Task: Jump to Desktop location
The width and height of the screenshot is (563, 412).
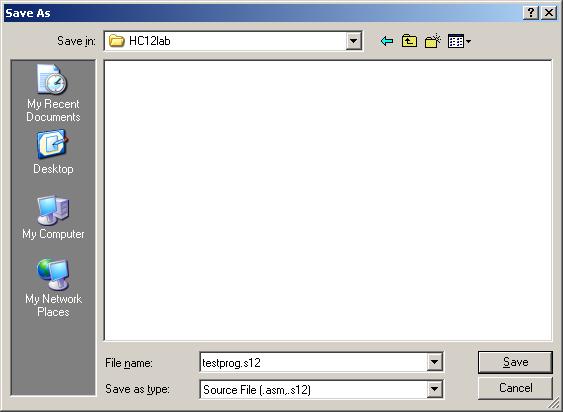Action: pos(53,153)
